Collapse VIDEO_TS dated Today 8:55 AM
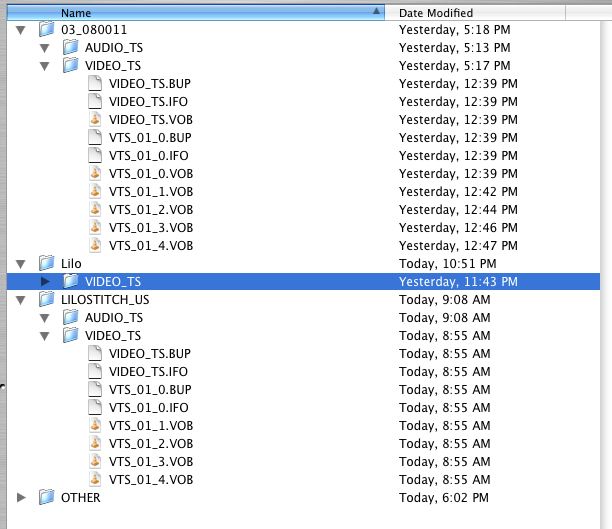The height and width of the screenshot is (529, 612). click(x=45, y=336)
